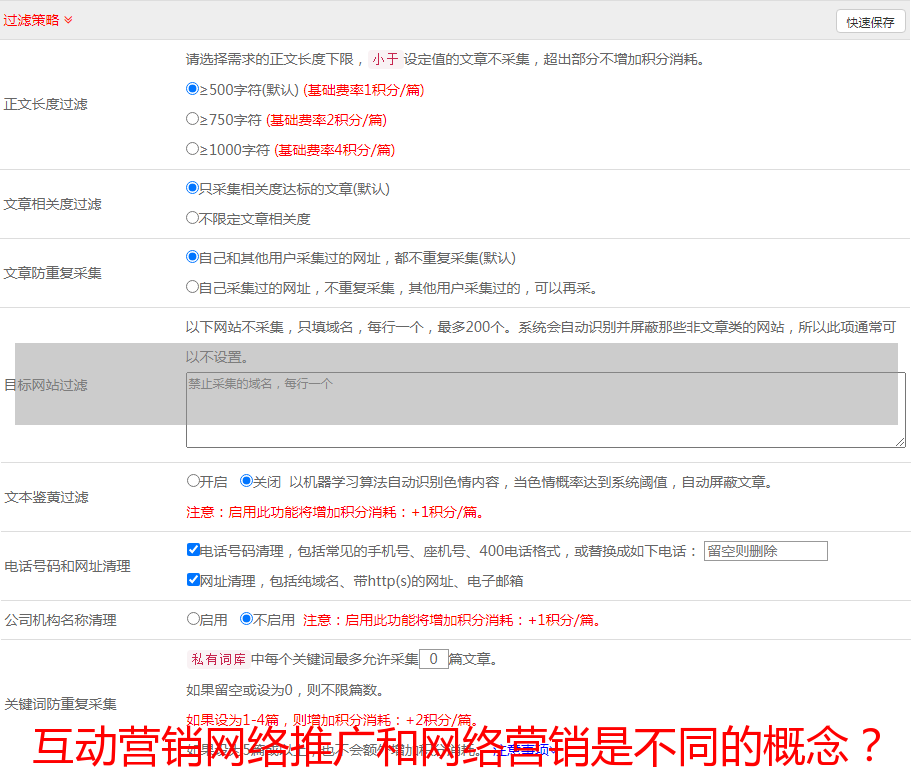This screenshot has width=912, height=768.
Task: Click the 留空则删除 phone replacement field
Action: pyautogui.click(x=765, y=551)
